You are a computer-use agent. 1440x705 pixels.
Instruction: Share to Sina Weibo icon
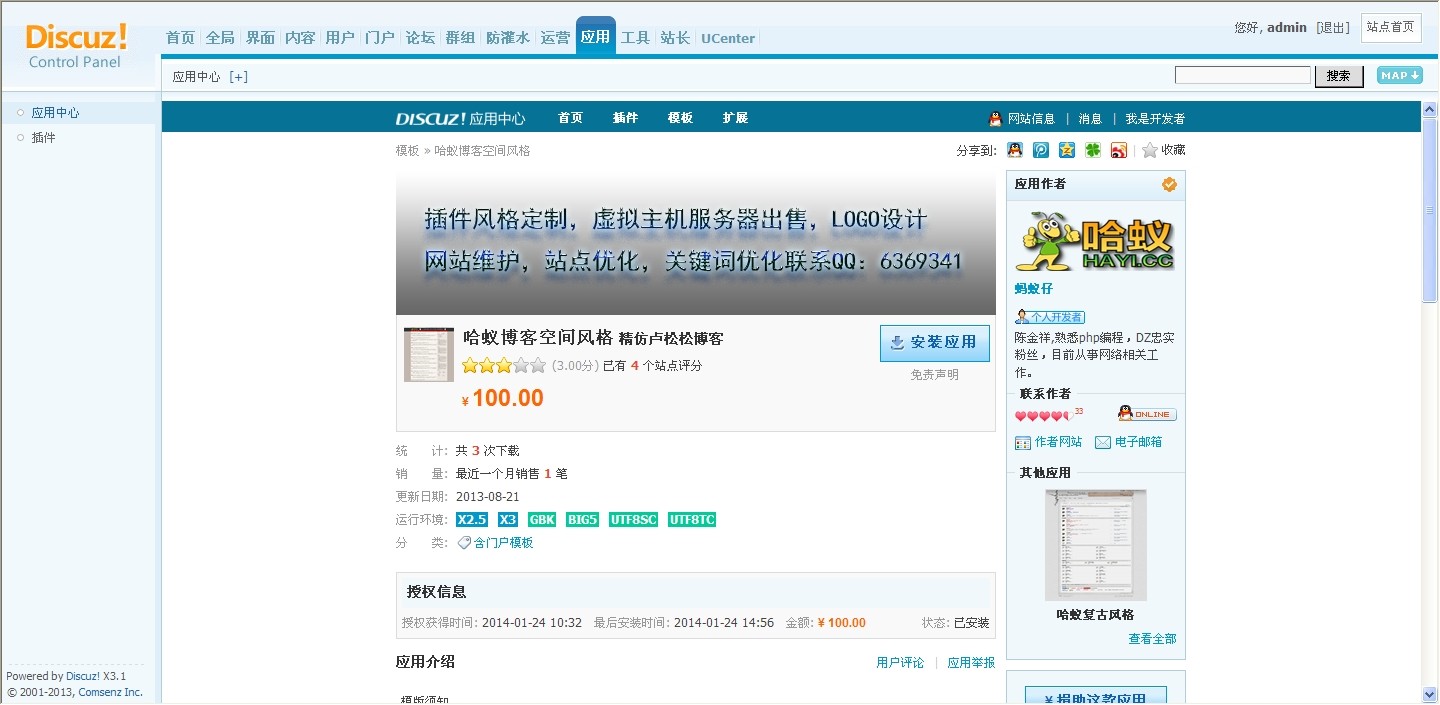[1119, 150]
